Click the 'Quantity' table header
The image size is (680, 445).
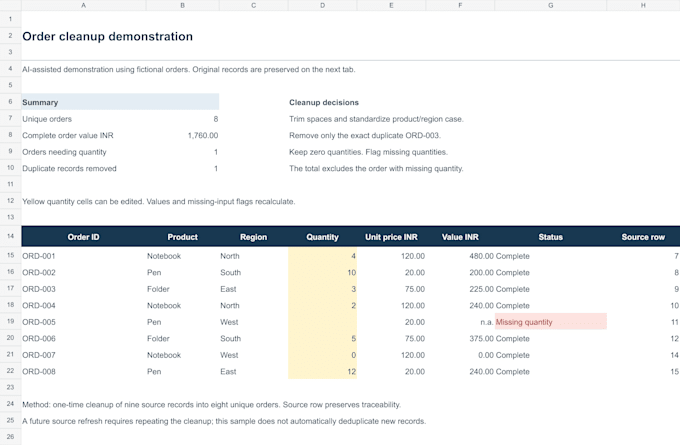tap(322, 237)
